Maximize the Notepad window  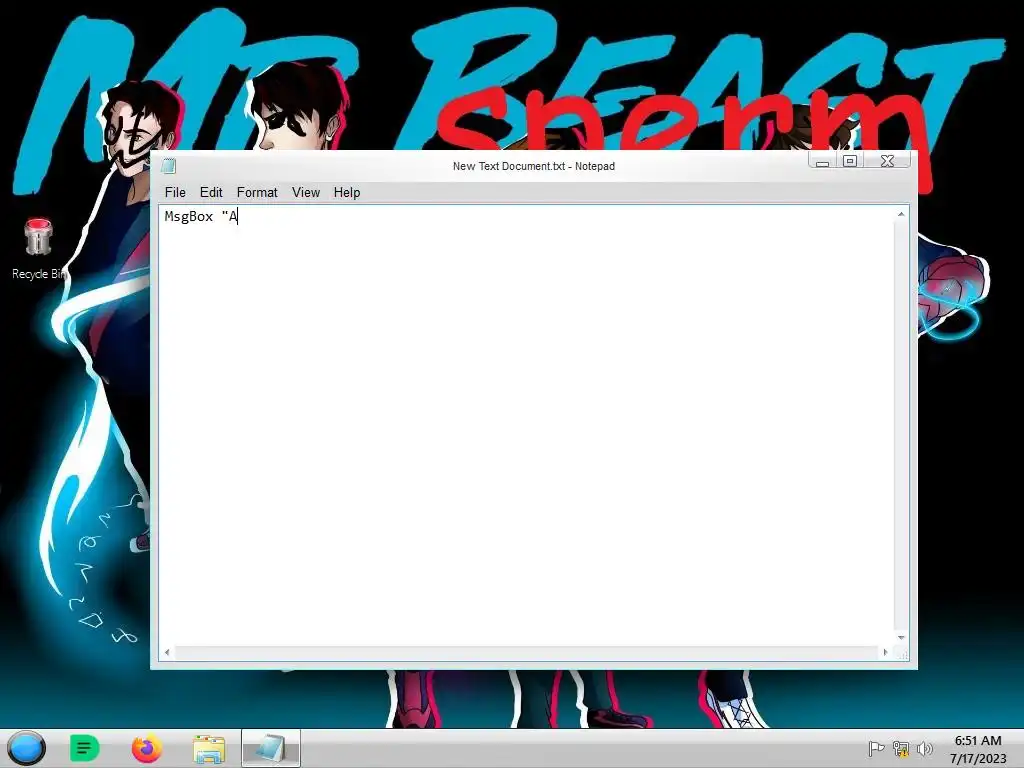850,161
